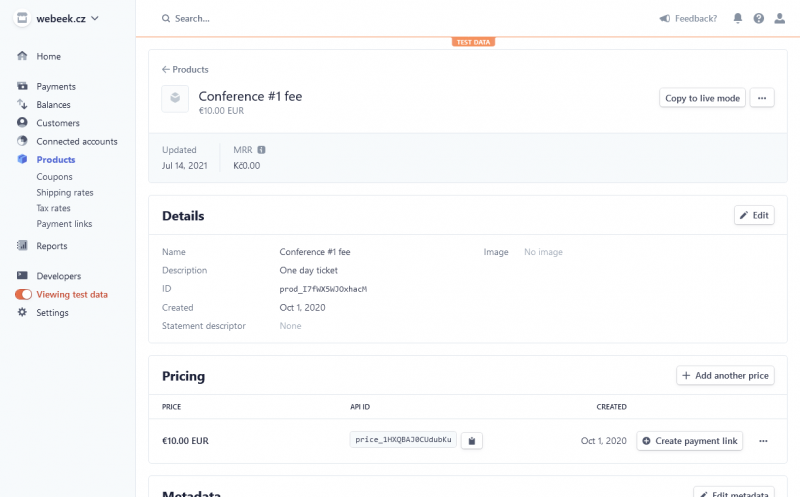Open Home in the sidebar

click(48, 56)
